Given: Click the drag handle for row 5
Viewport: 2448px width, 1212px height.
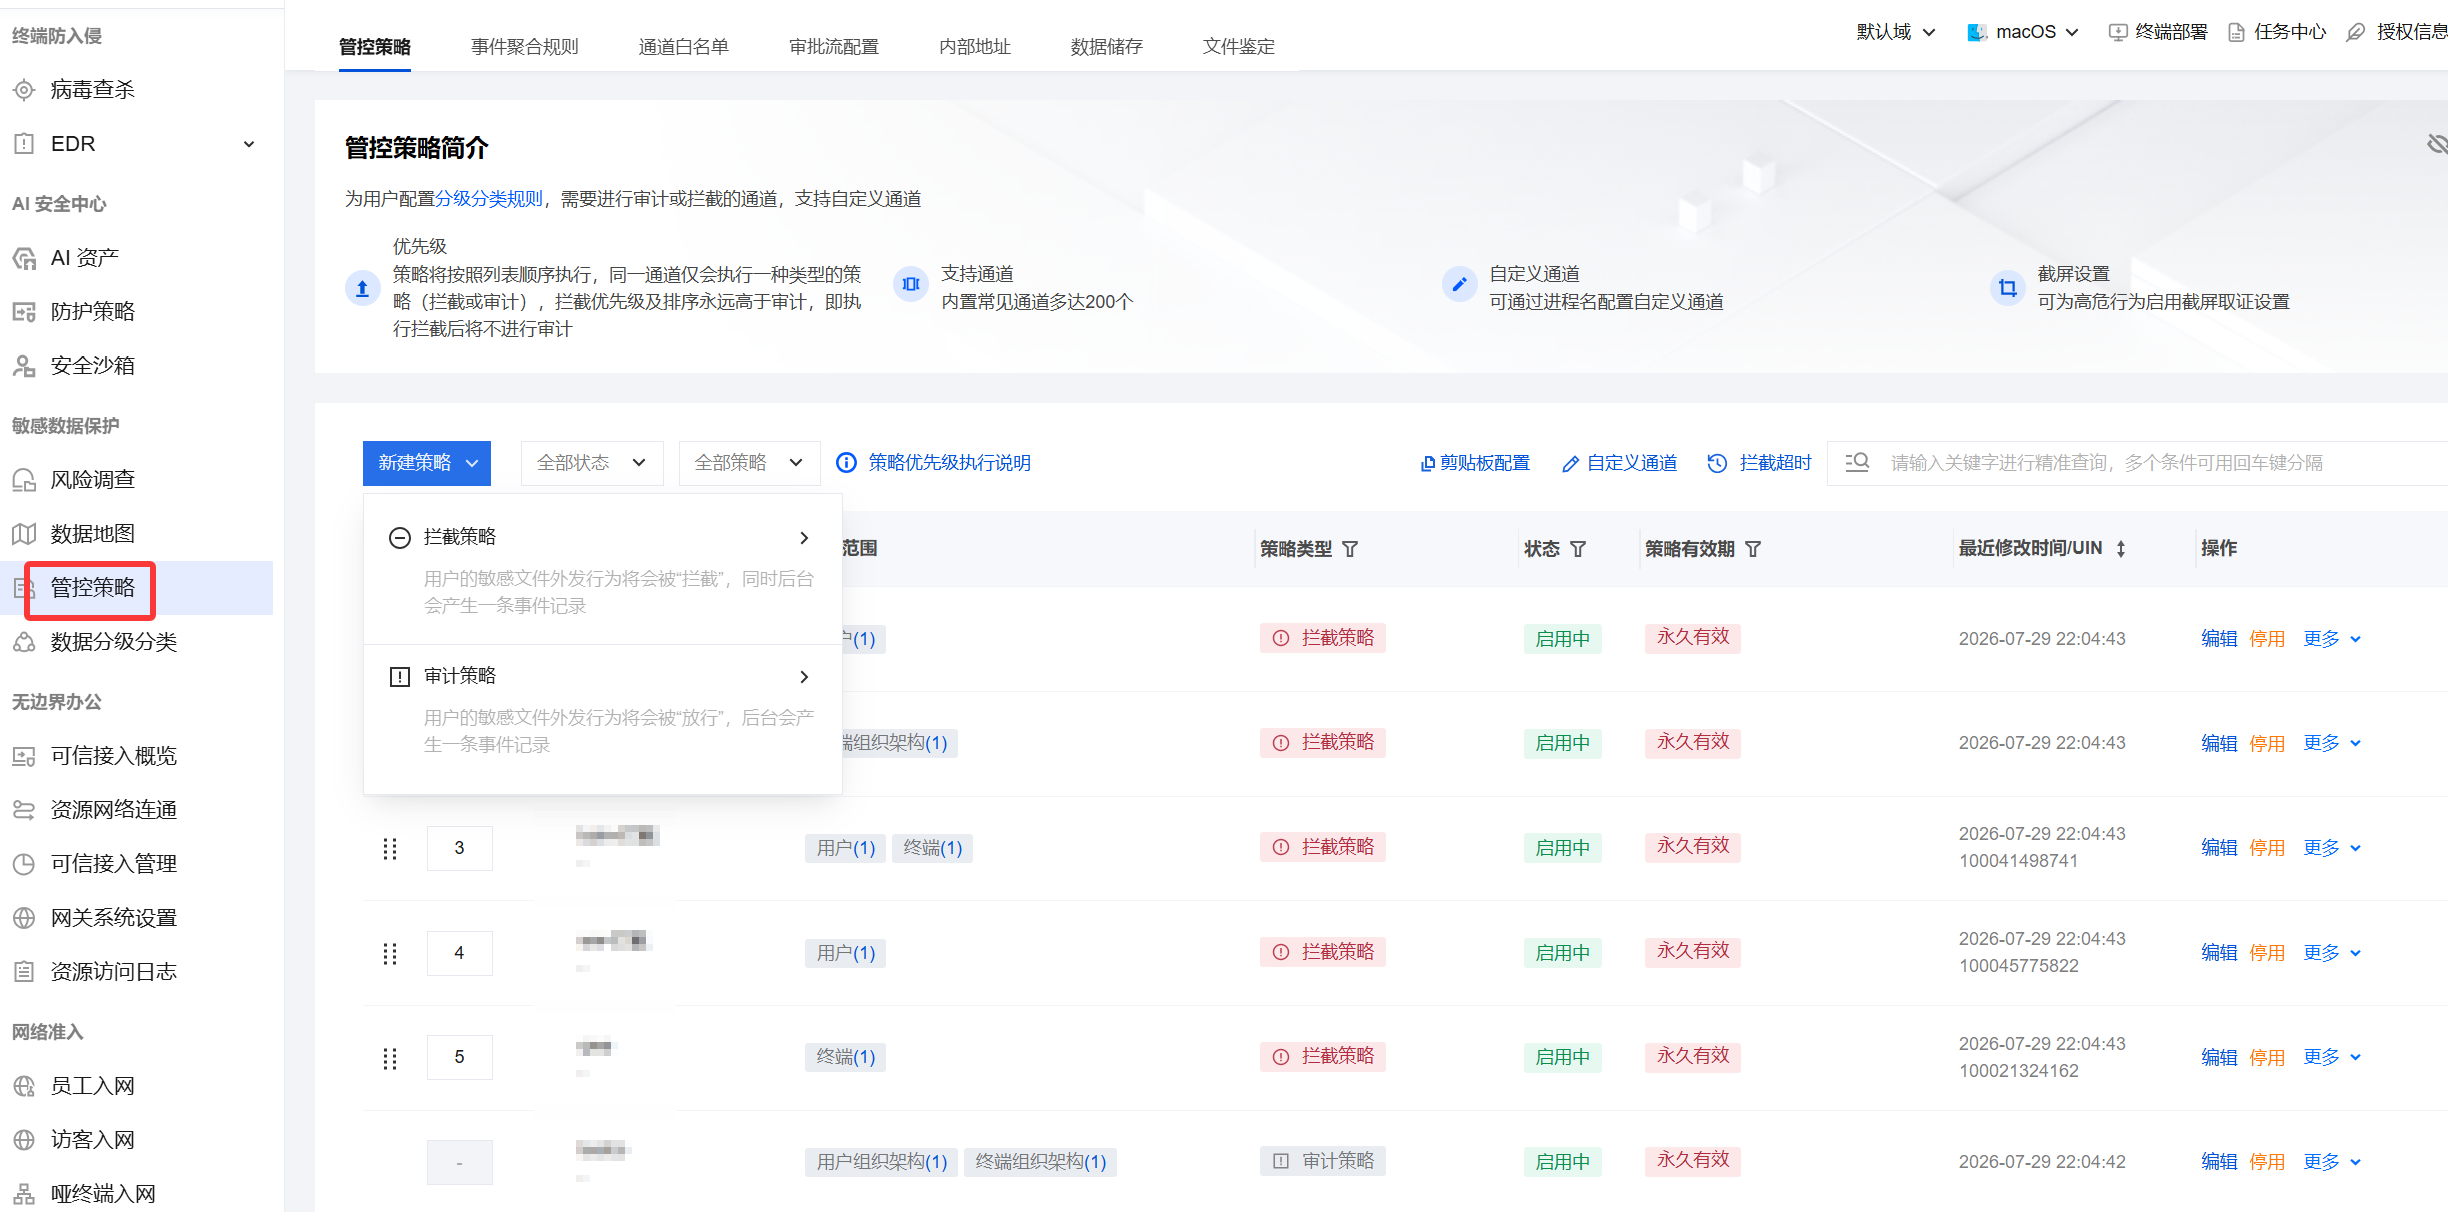Looking at the screenshot, I should (390, 1058).
